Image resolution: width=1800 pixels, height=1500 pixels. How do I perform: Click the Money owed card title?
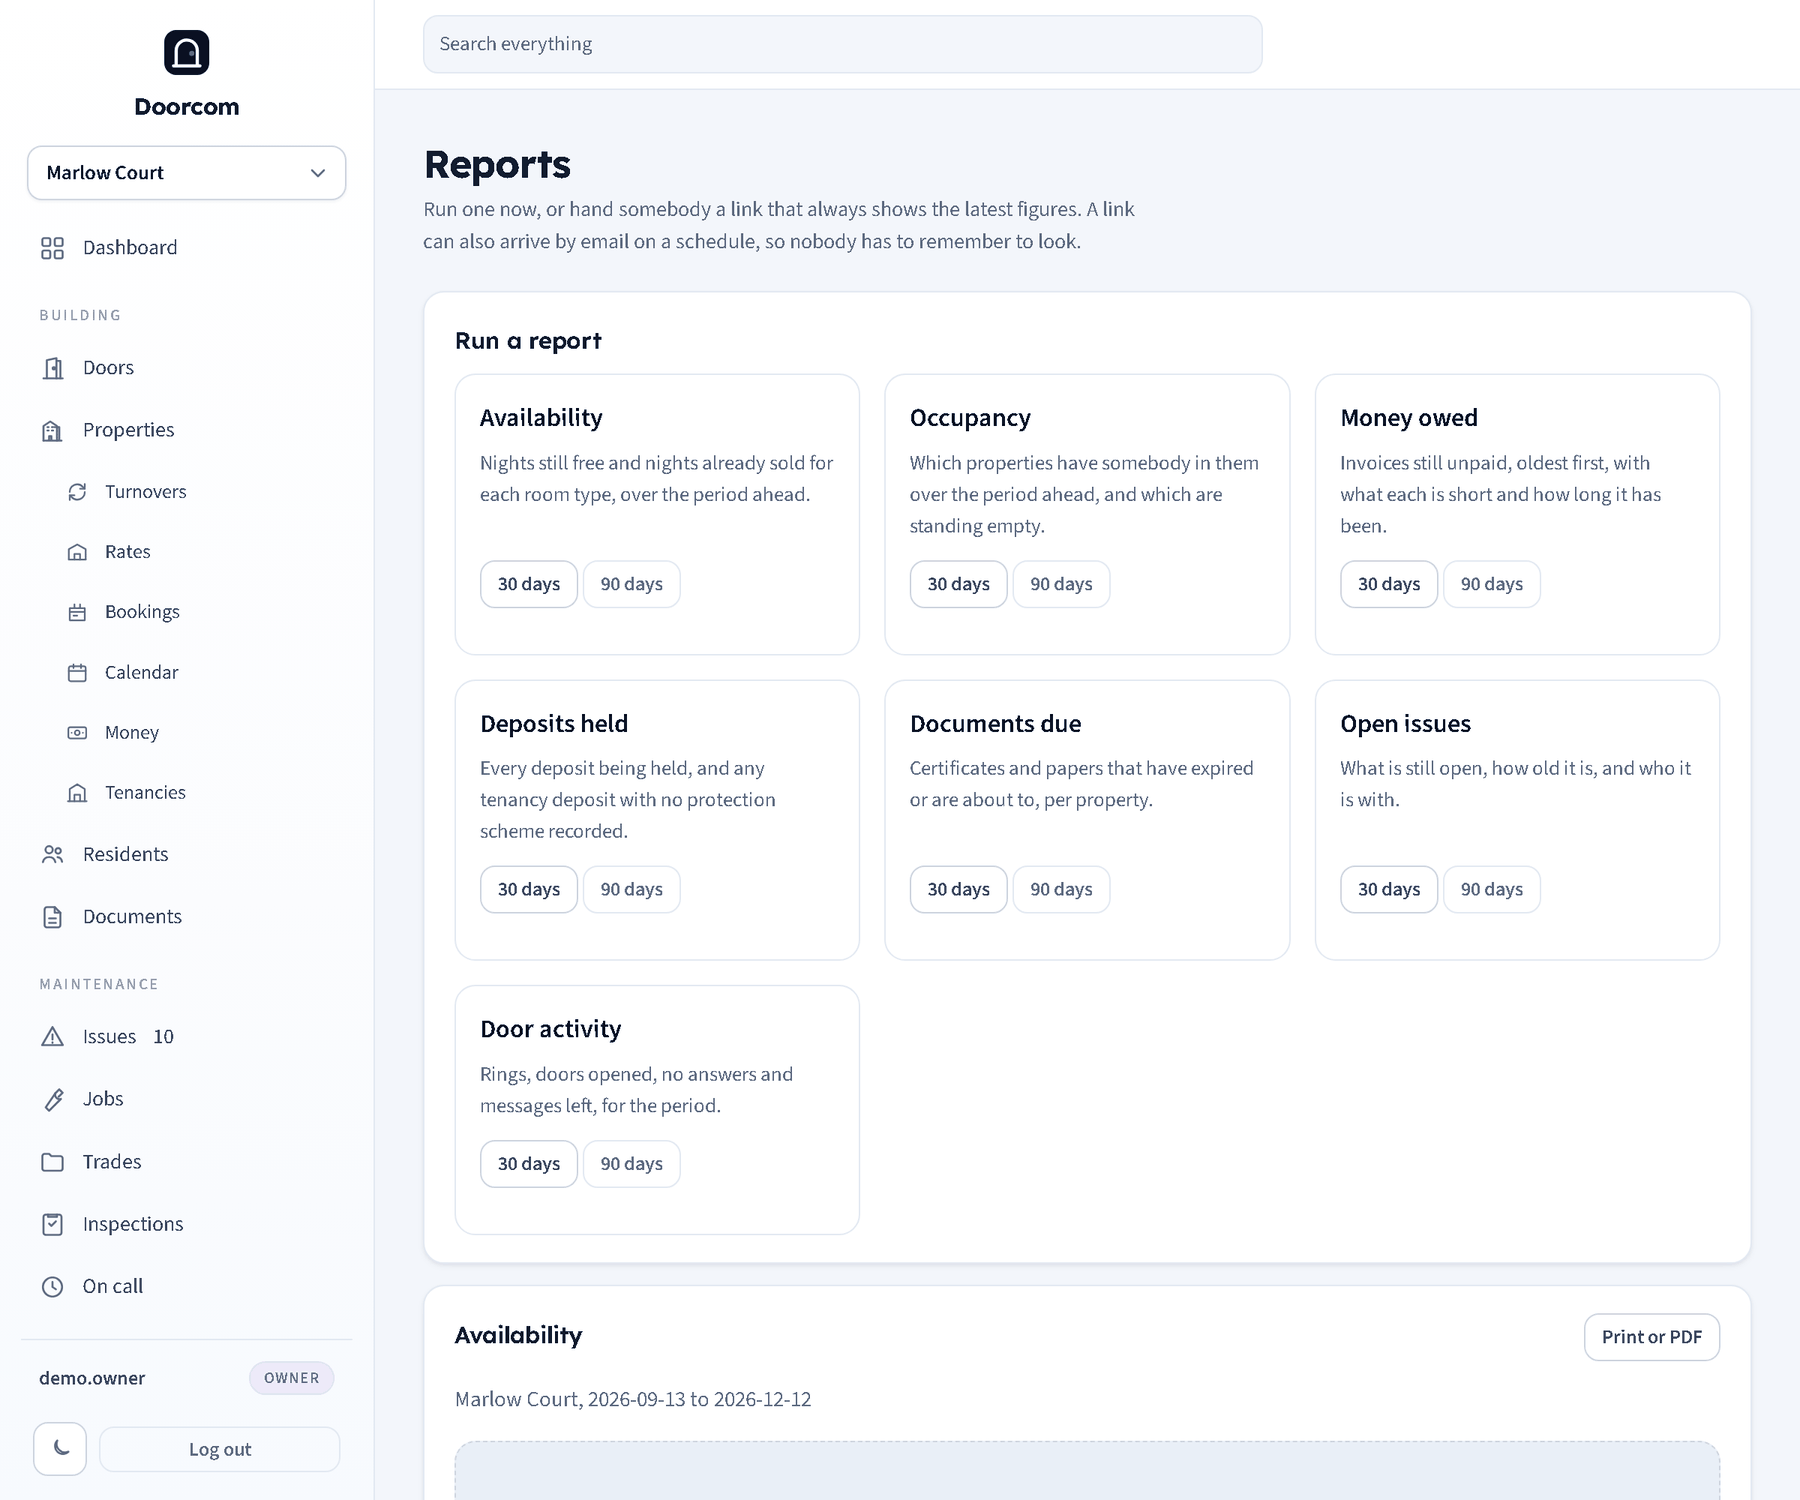click(x=1408, y=418)
